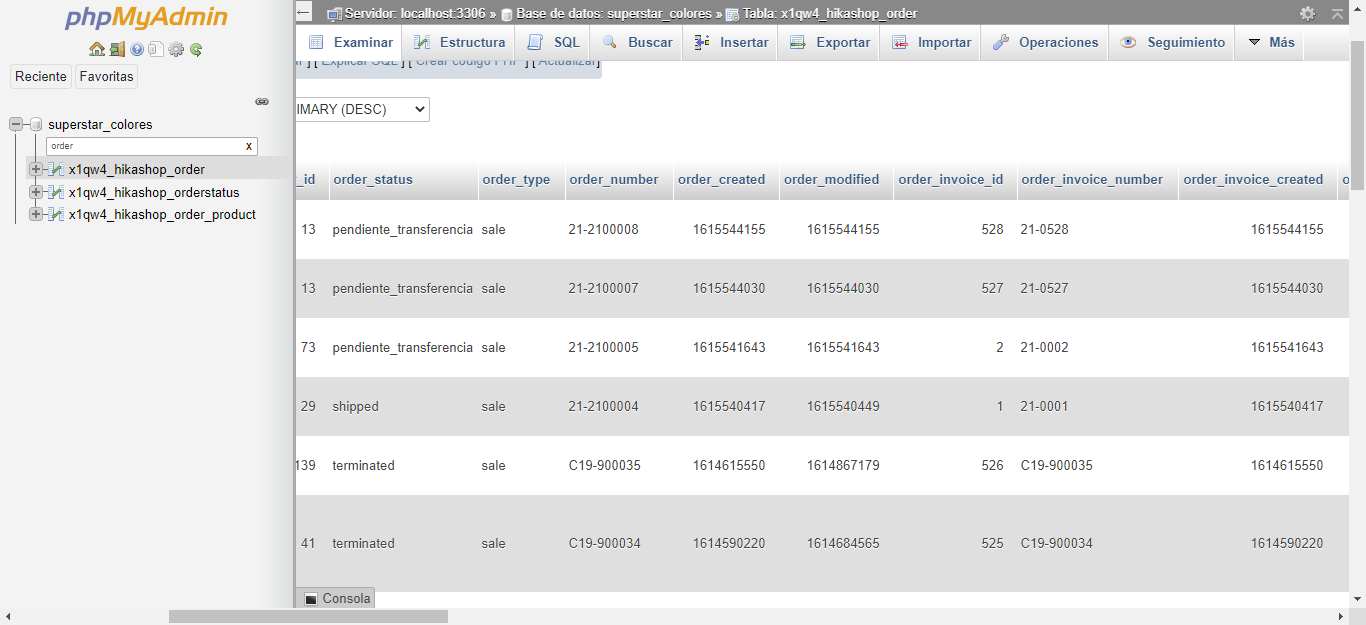Image resolution: width=1366 pixels, height=625 pixels.
Task: Click the 'shipped' order status cell
Action: pyautogui.click(x=355, y=407)
